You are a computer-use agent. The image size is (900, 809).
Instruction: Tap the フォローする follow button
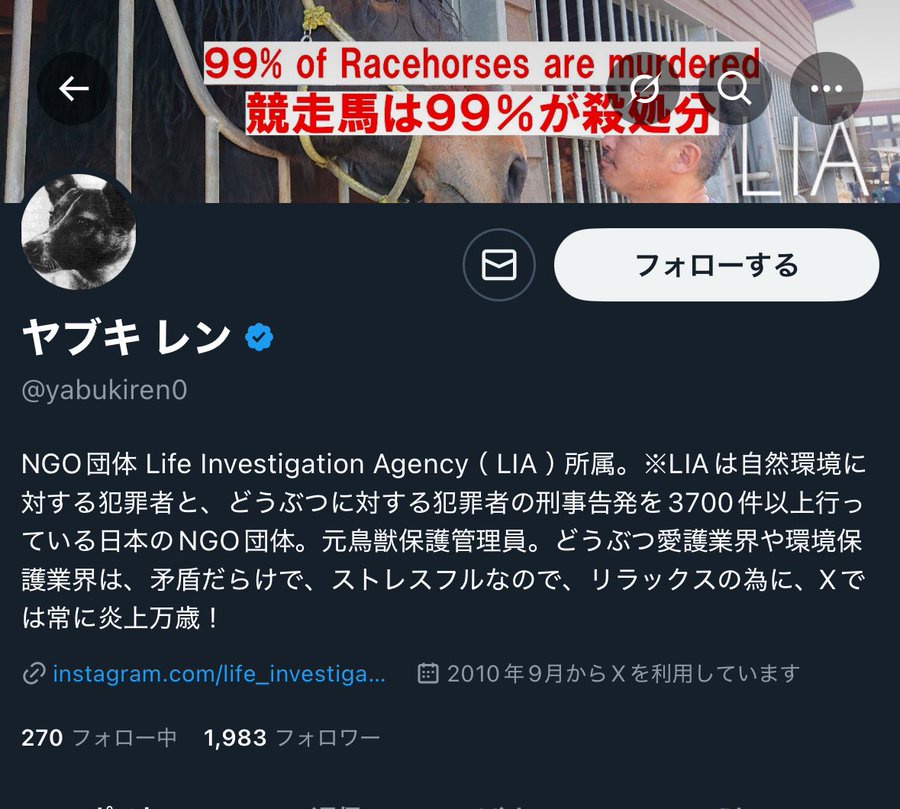[716, 265]
